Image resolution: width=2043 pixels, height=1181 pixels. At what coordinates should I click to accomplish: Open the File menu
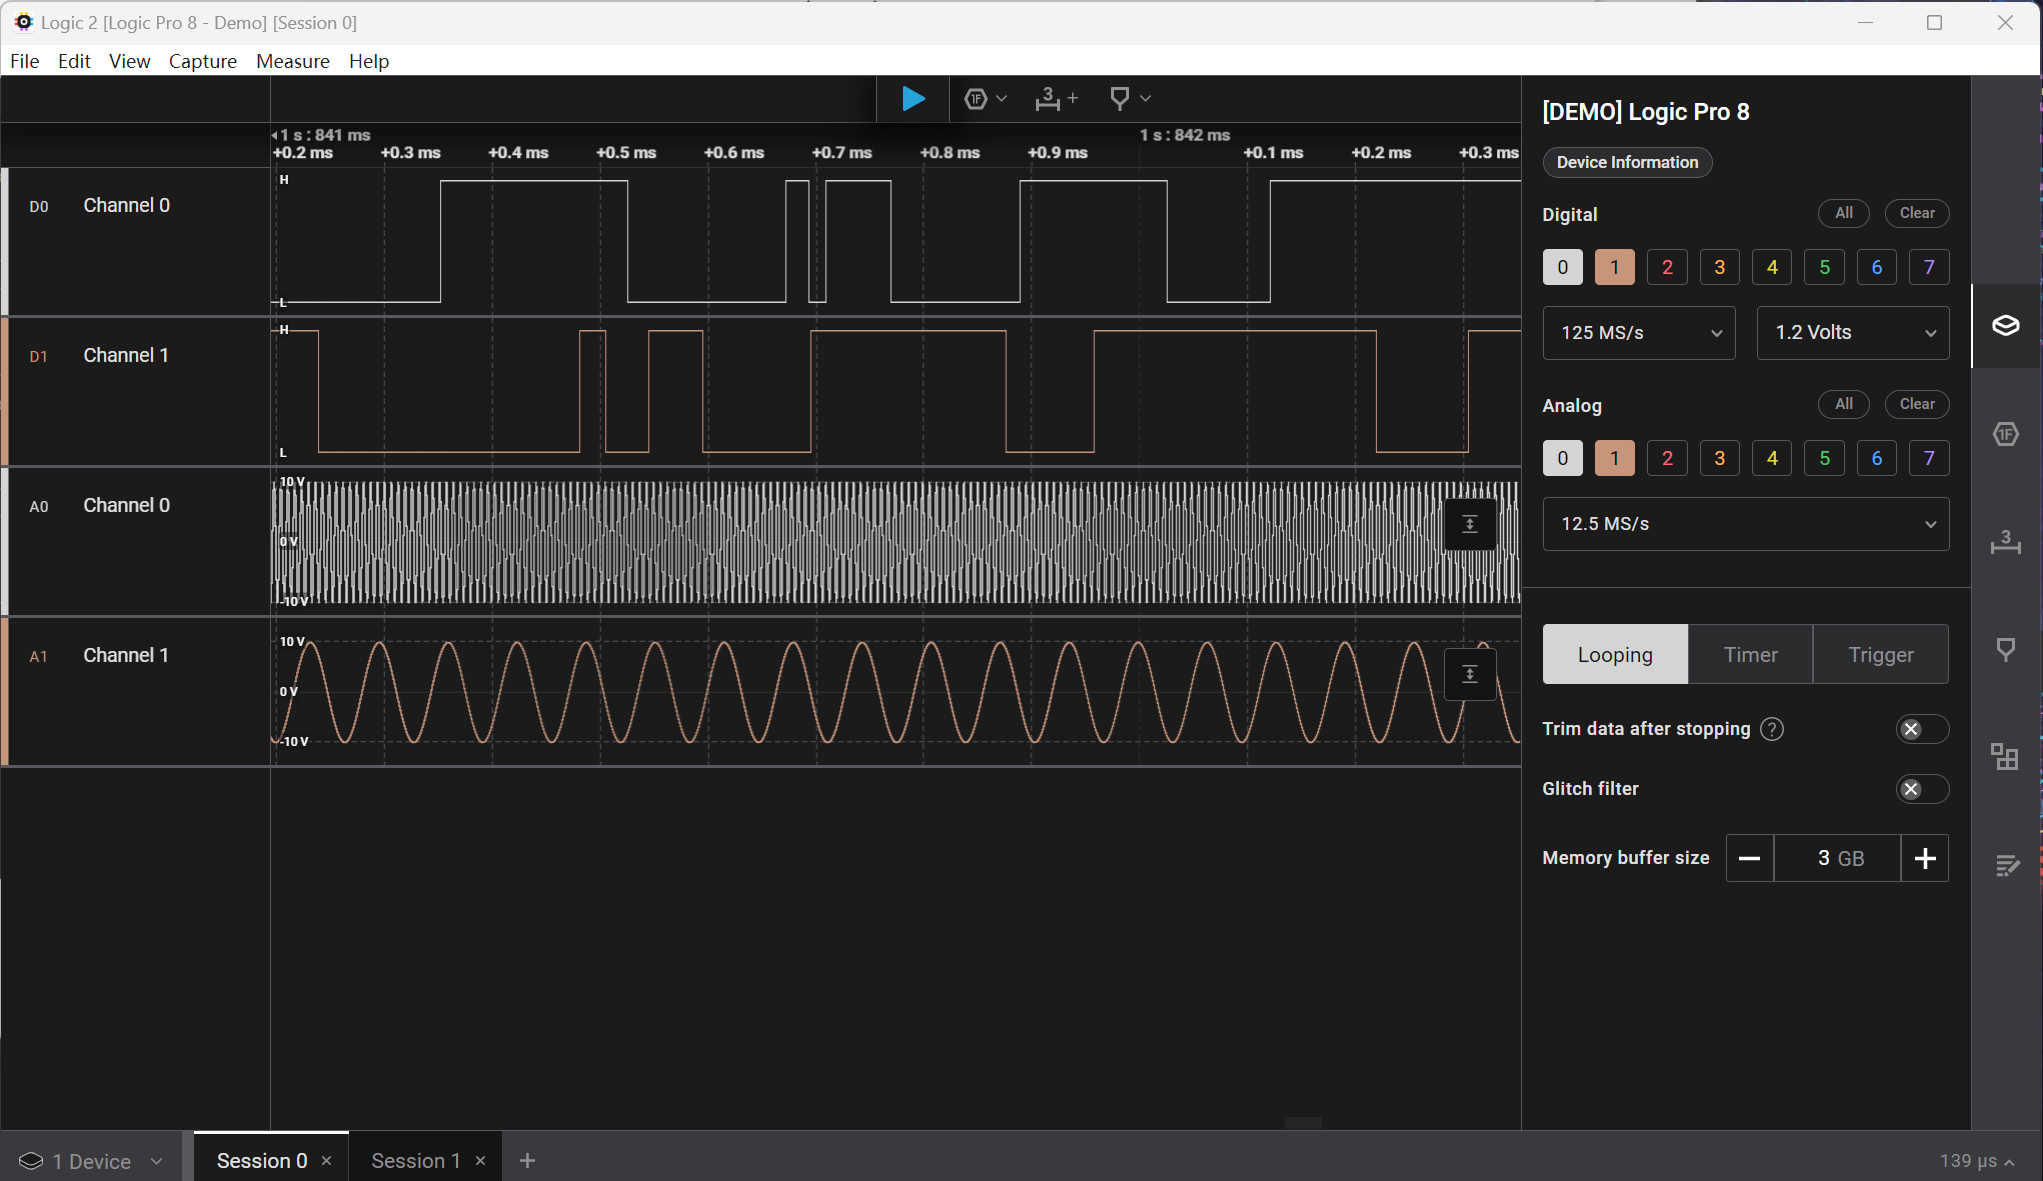[x=25, y=61]
